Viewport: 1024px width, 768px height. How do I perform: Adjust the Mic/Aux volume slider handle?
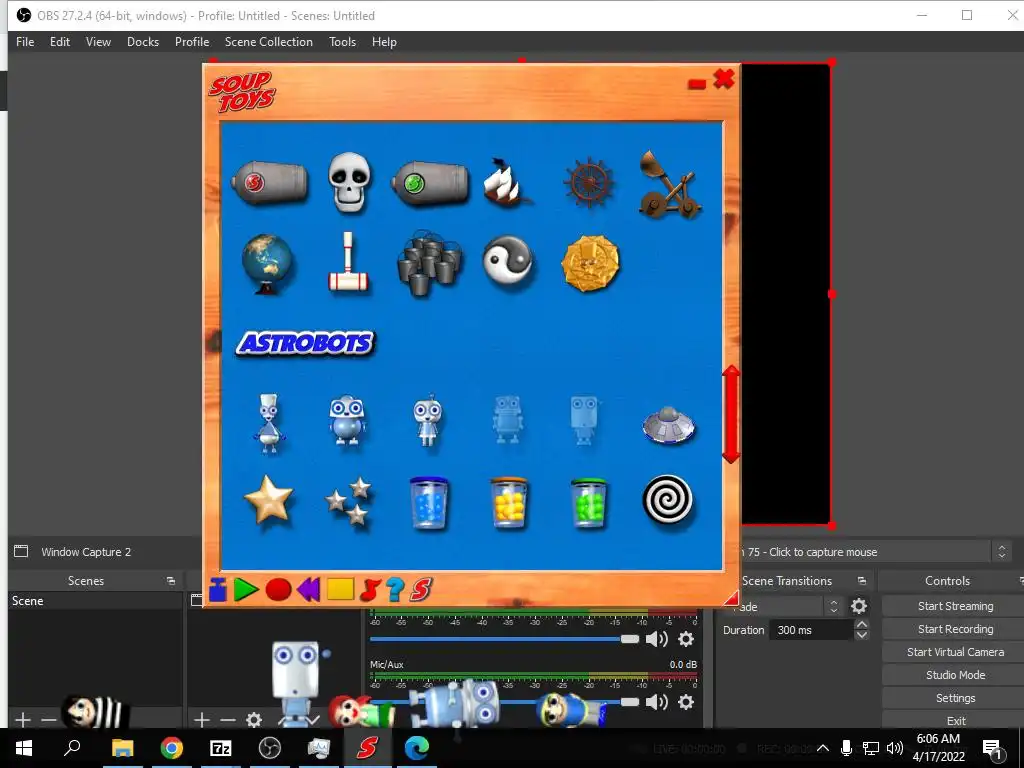click(630, 702)
